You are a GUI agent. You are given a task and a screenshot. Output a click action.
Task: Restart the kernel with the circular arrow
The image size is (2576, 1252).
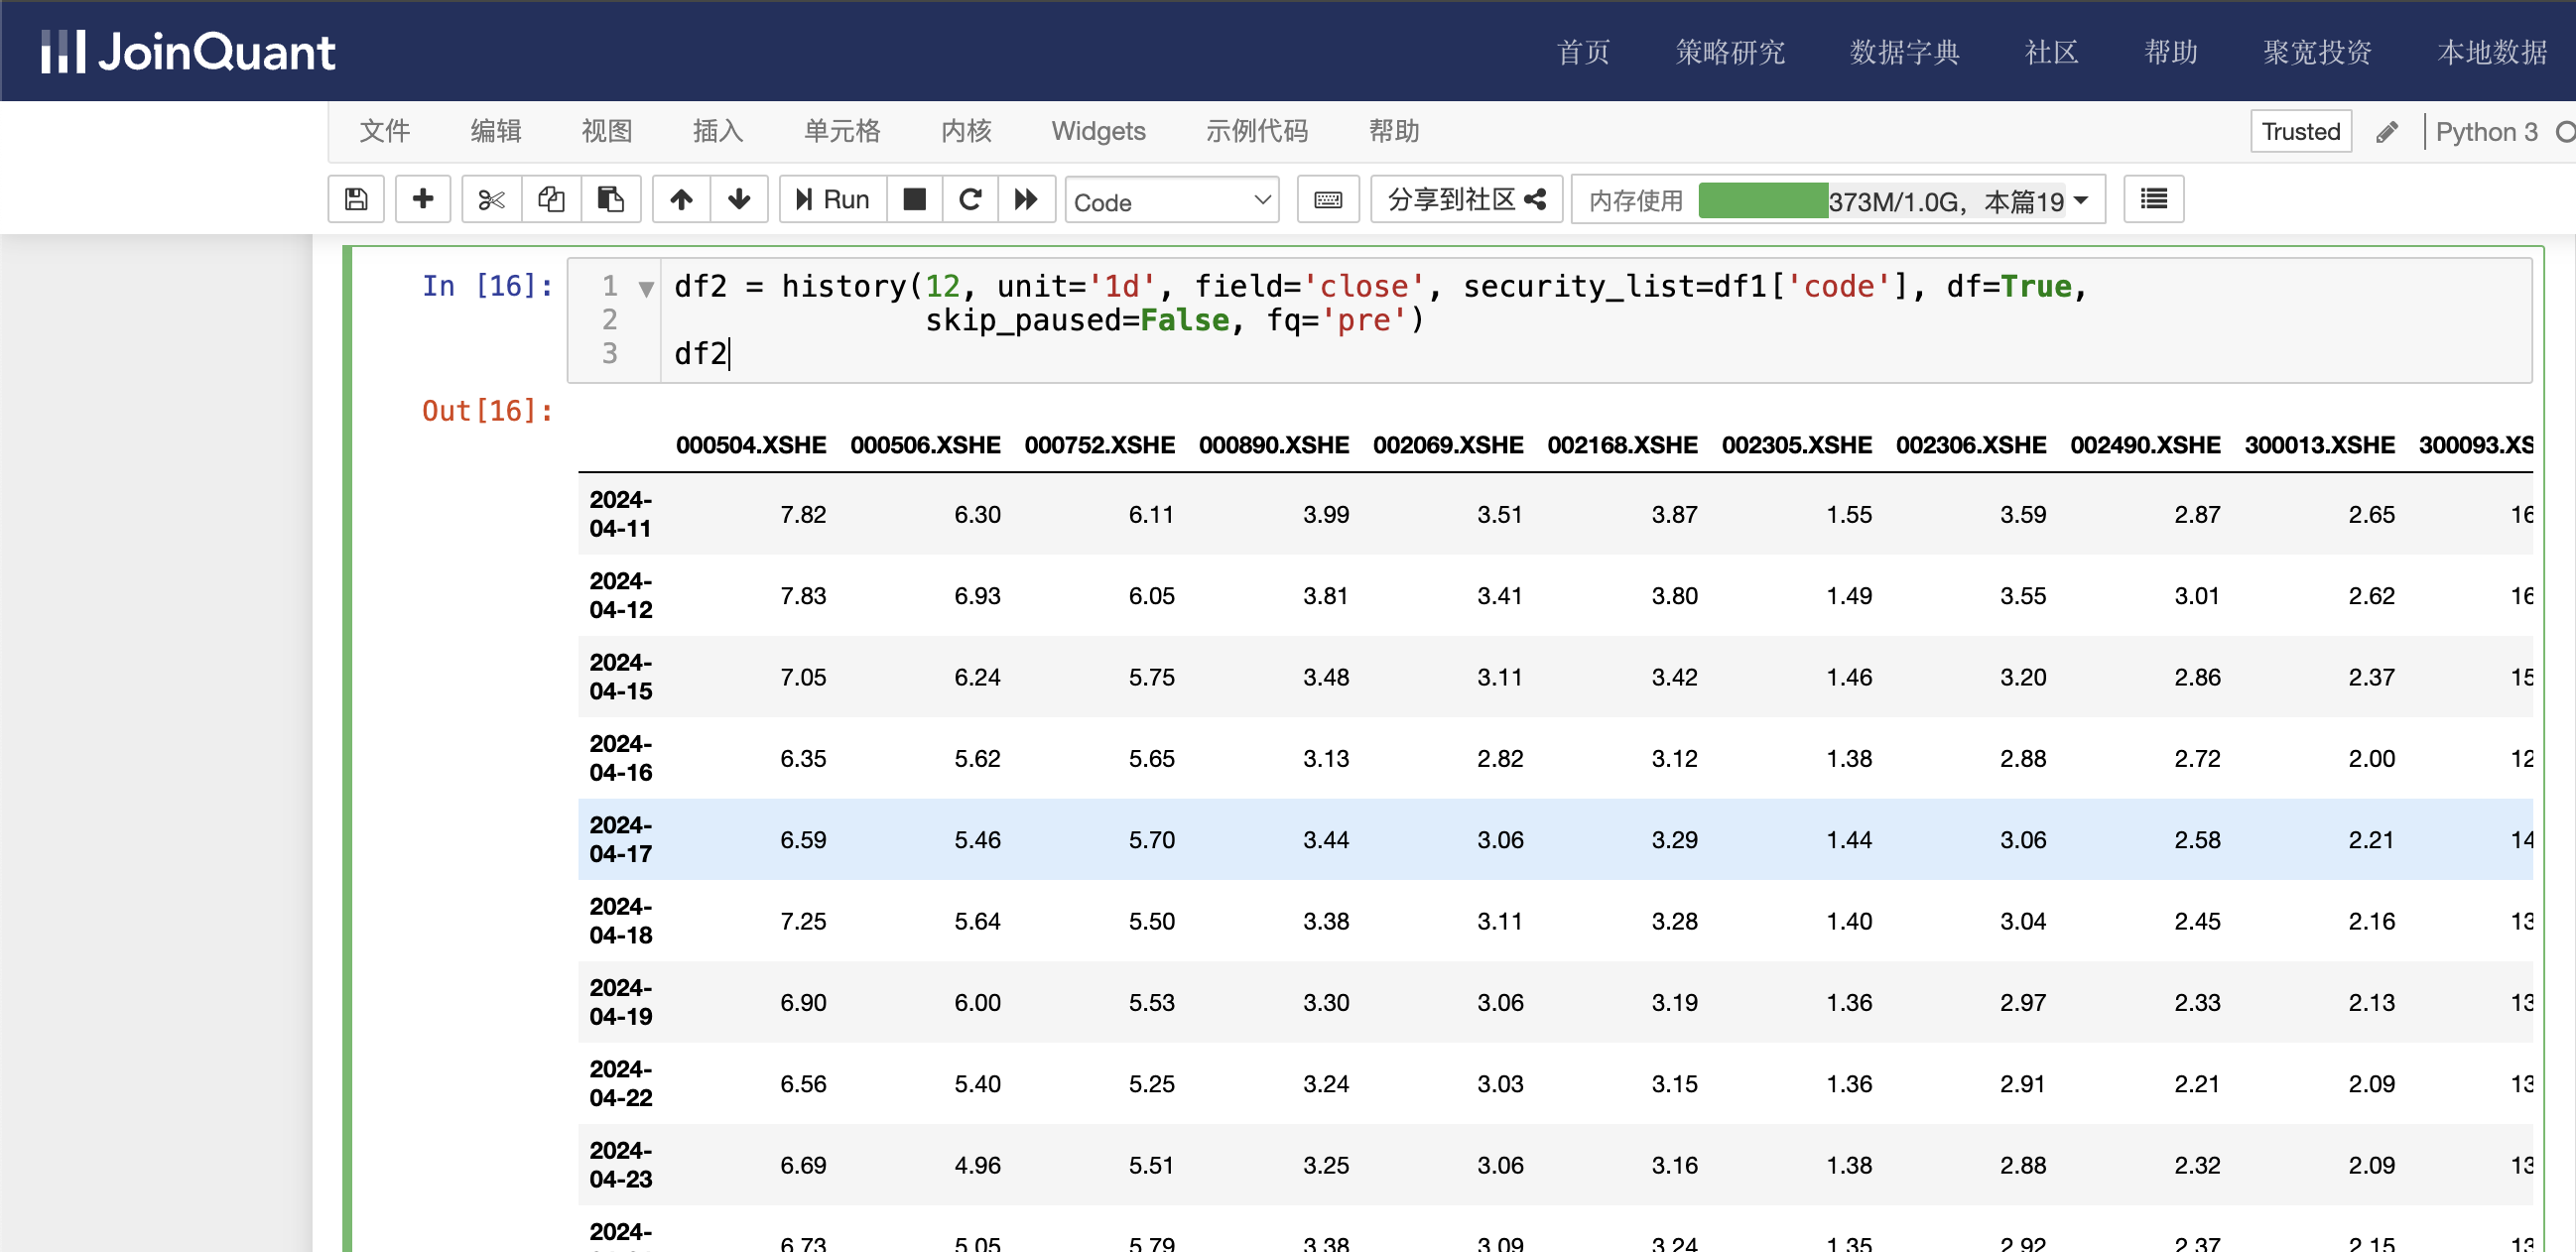click(x=970, y=200)
